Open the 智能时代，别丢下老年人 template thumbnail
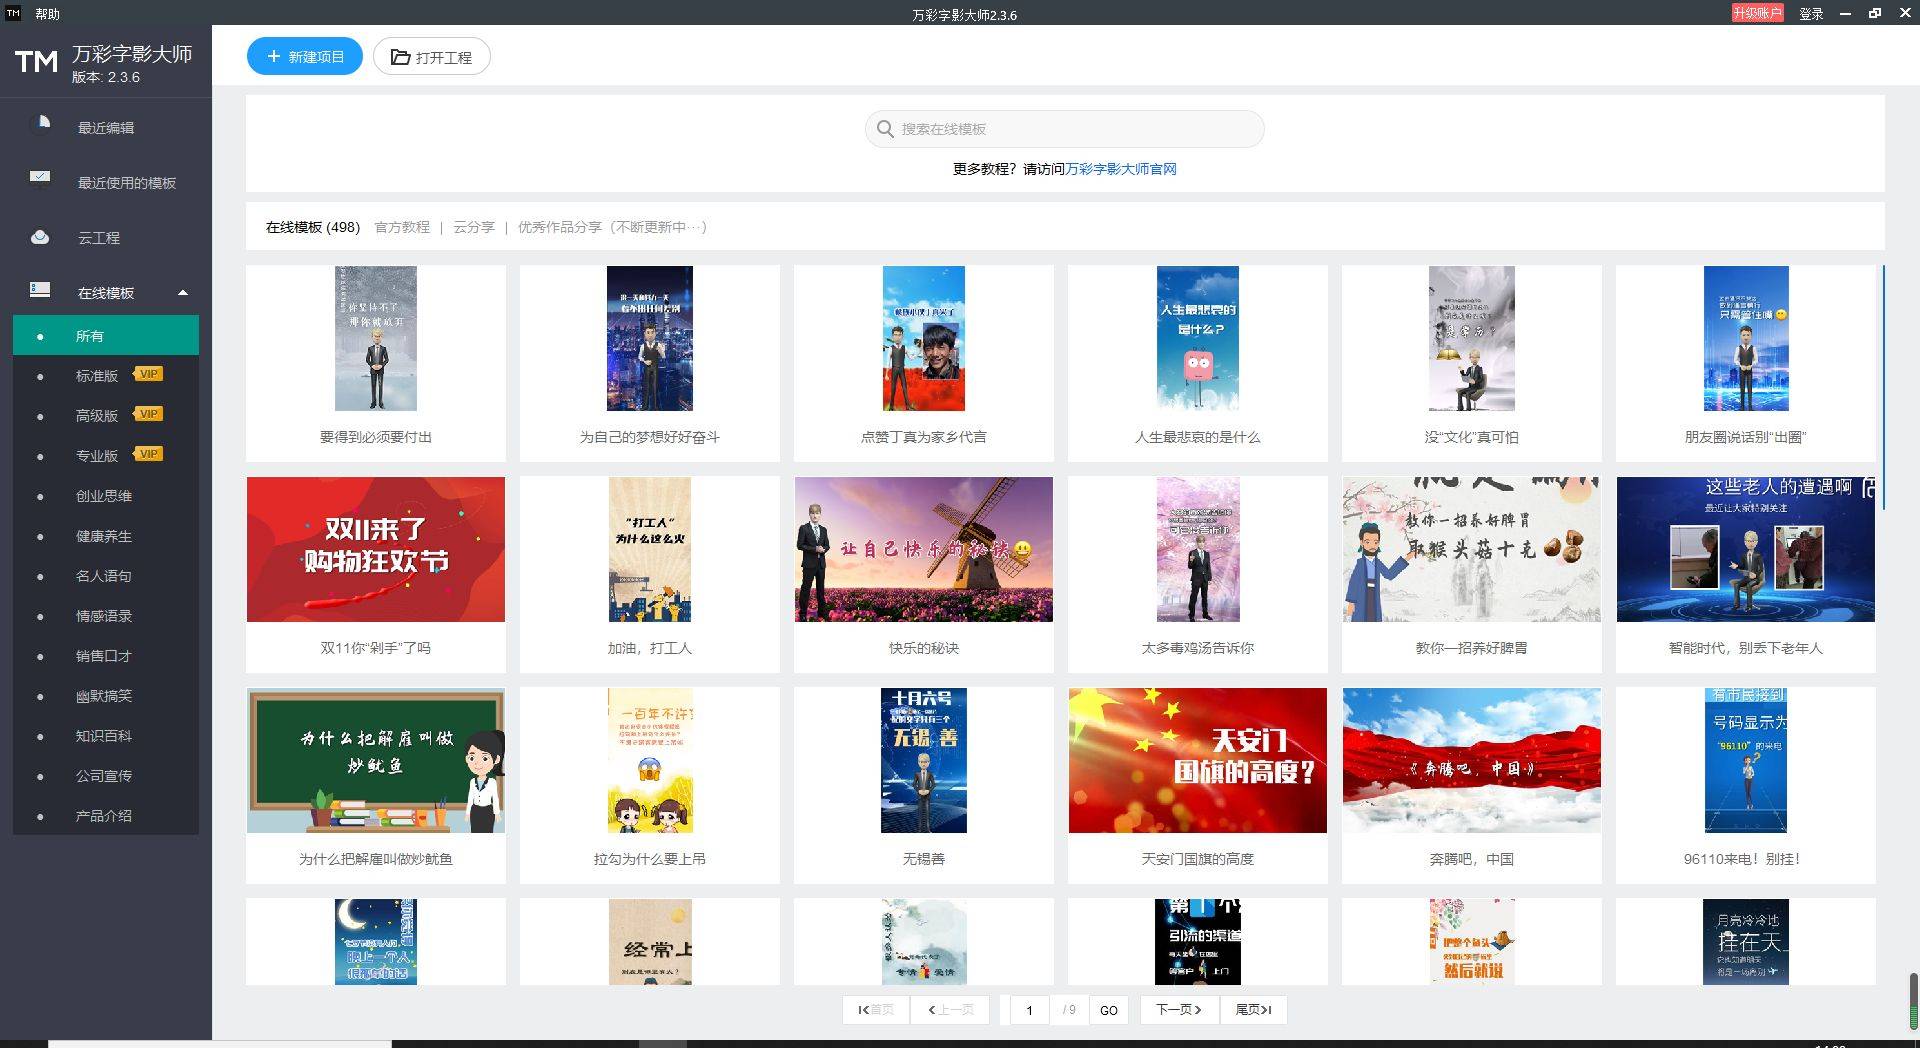This screenshot has width=1920, height=1048. click(1746, 549)
